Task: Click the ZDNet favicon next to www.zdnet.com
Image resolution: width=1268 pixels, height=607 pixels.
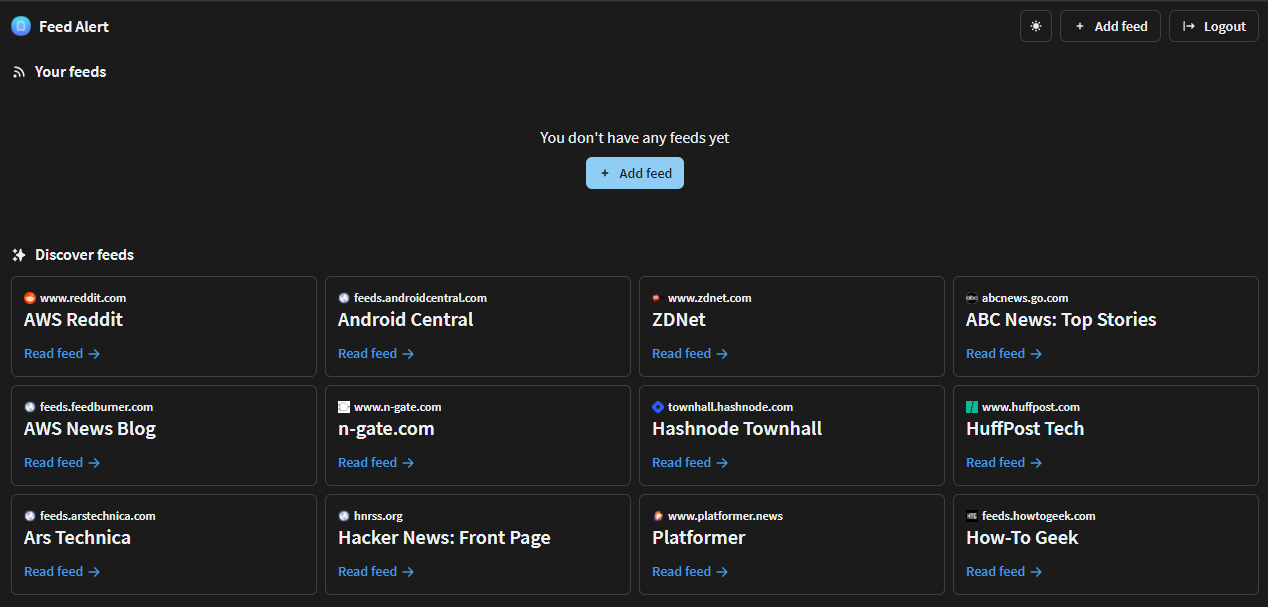Action: (x=657, y=298)
